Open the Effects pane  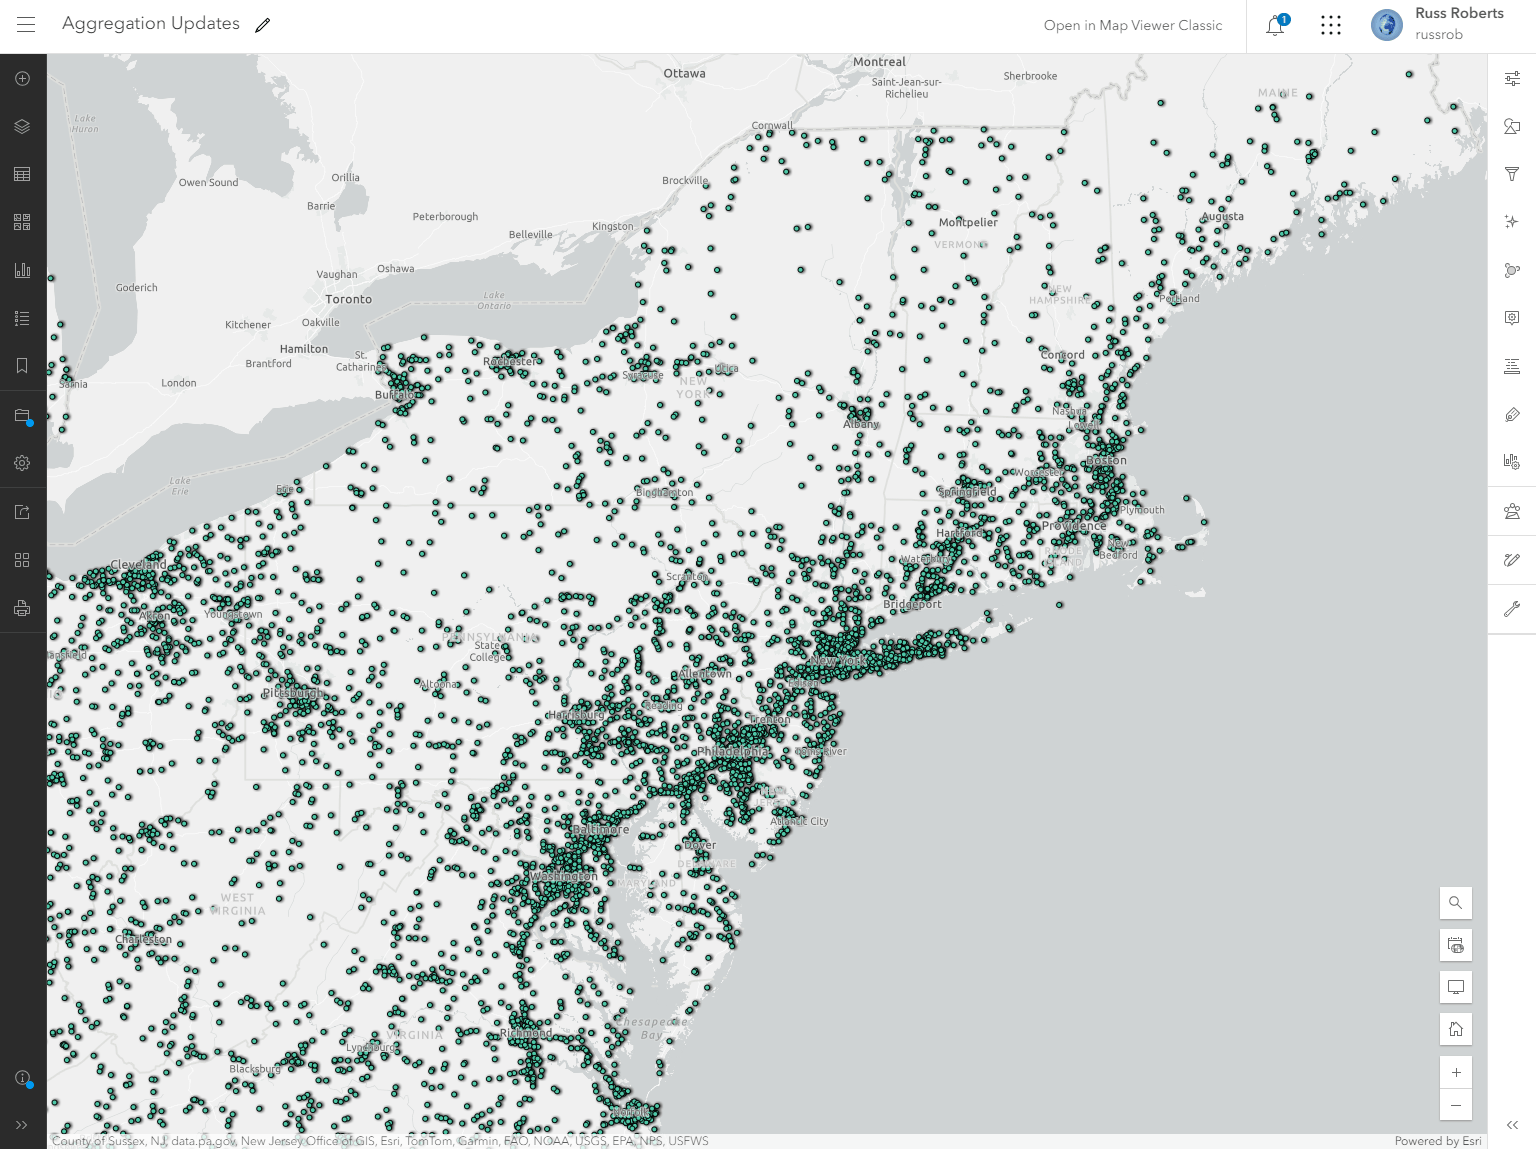tap(1511, 221)
